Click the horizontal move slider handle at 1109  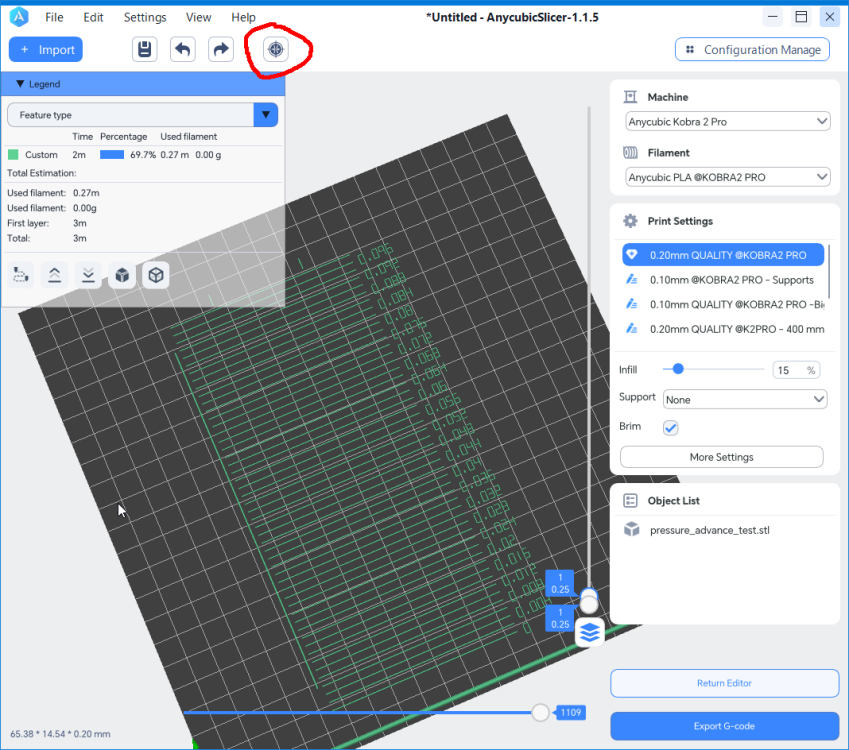pyautogui.click(x=540, y=713)
